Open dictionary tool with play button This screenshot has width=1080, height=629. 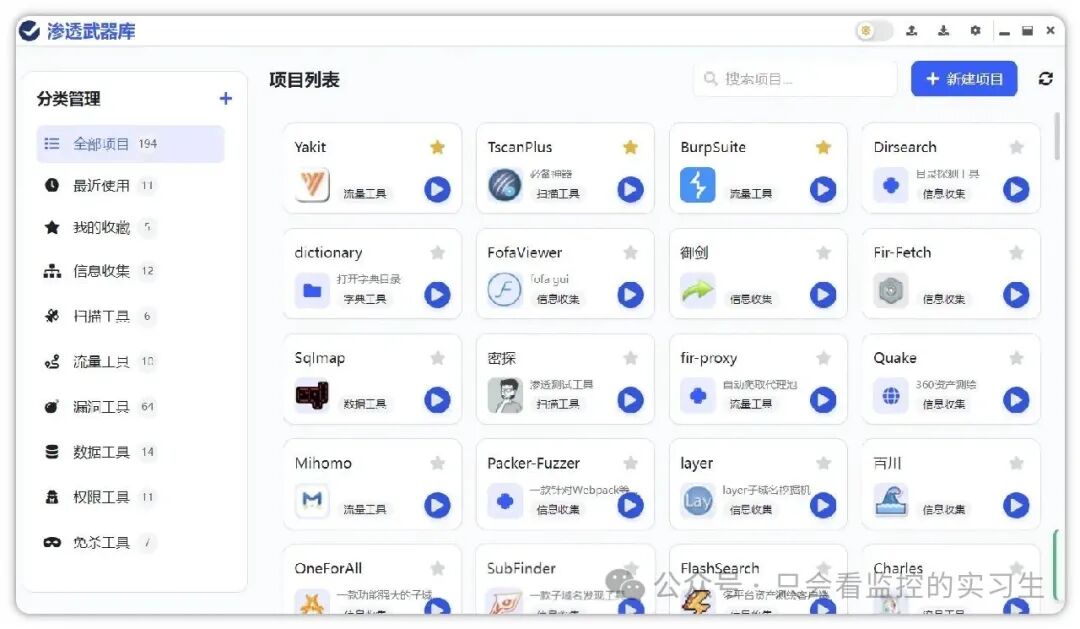coord(437,294)
